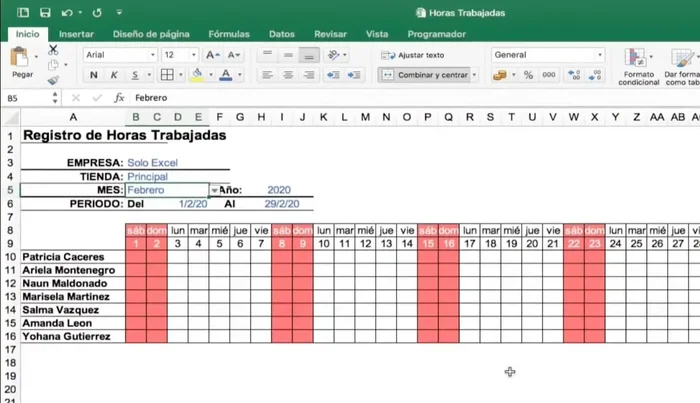Click Dar formato como tabla button
The height and width of the screenshot is (403, 700).
pos(682,67)
